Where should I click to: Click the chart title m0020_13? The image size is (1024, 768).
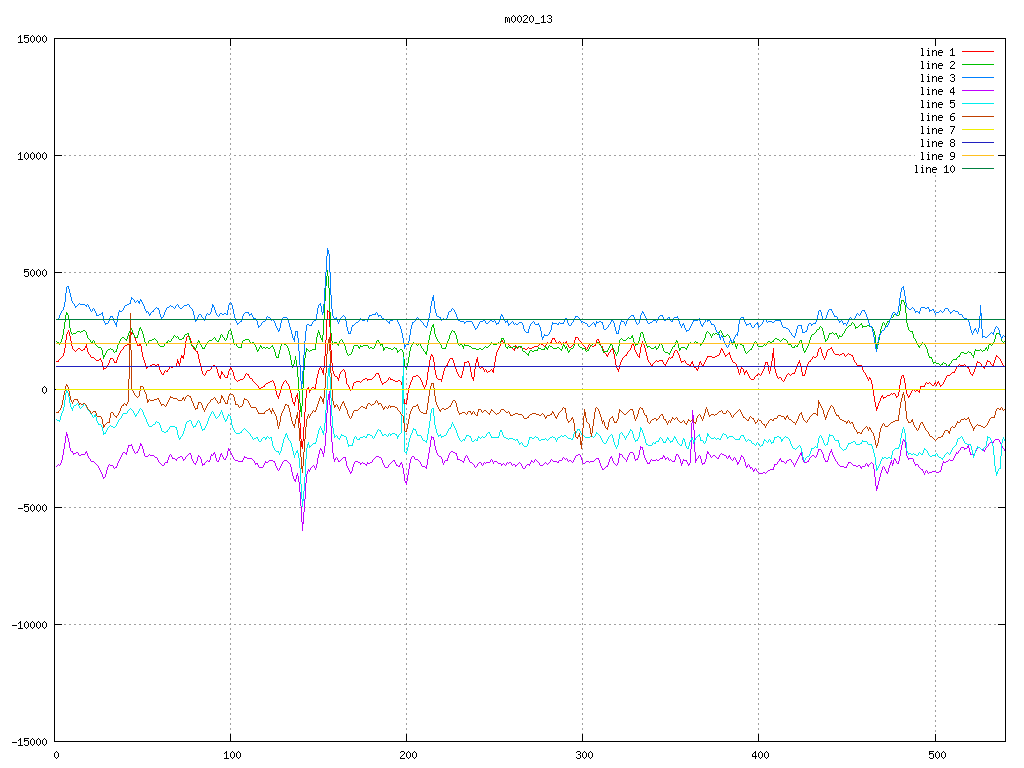coord(528,19)
